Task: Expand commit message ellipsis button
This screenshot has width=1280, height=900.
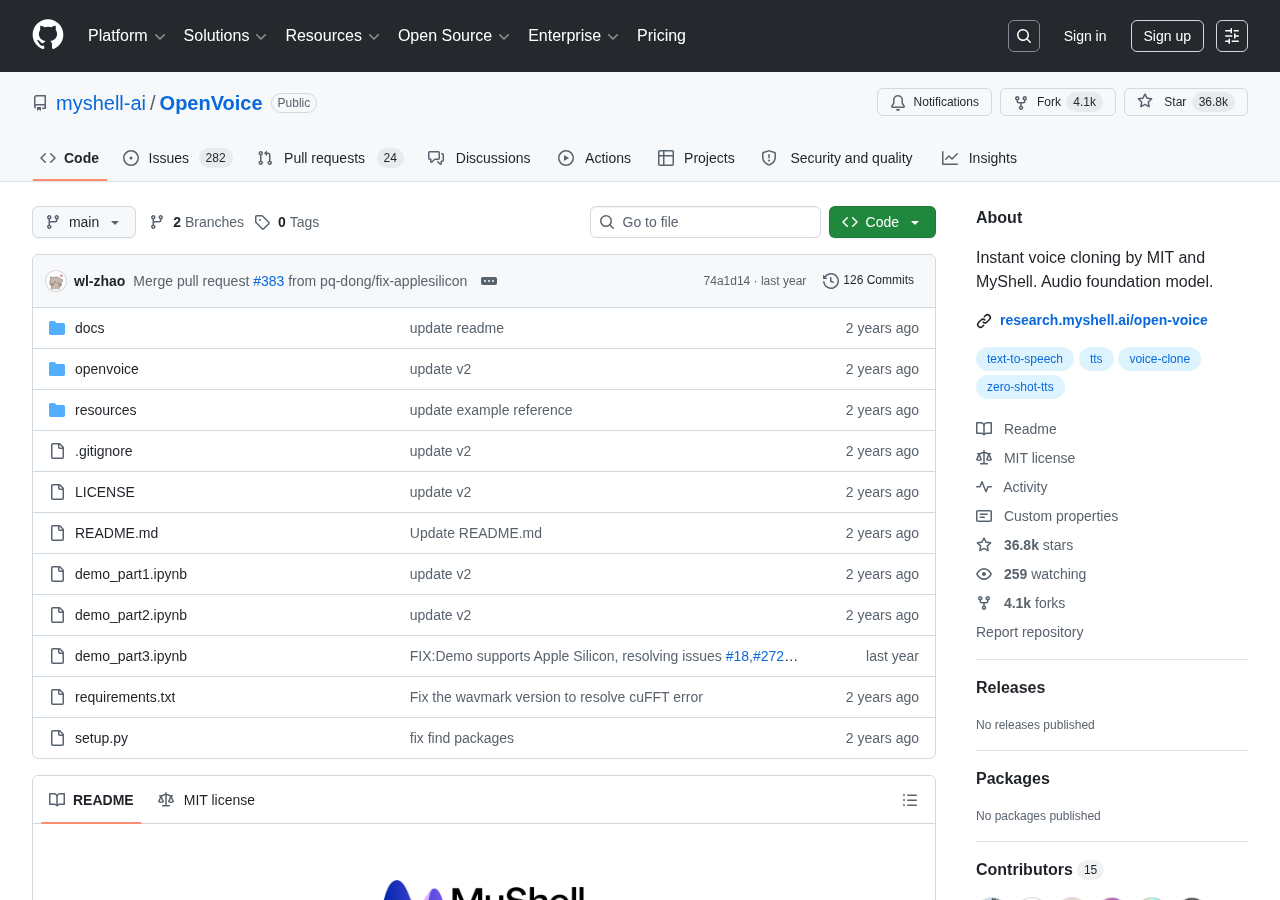Action: 489,281
